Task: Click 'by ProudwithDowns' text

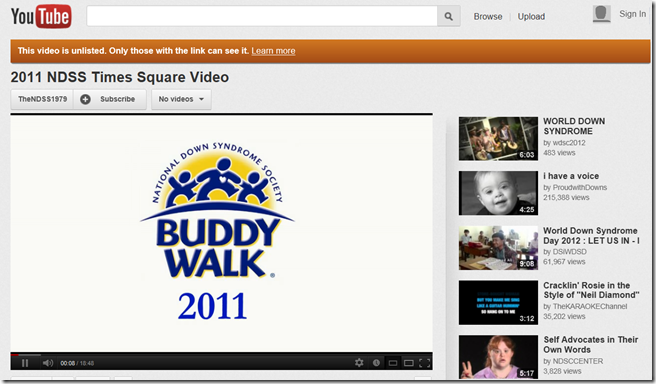Action: (575, 187)
